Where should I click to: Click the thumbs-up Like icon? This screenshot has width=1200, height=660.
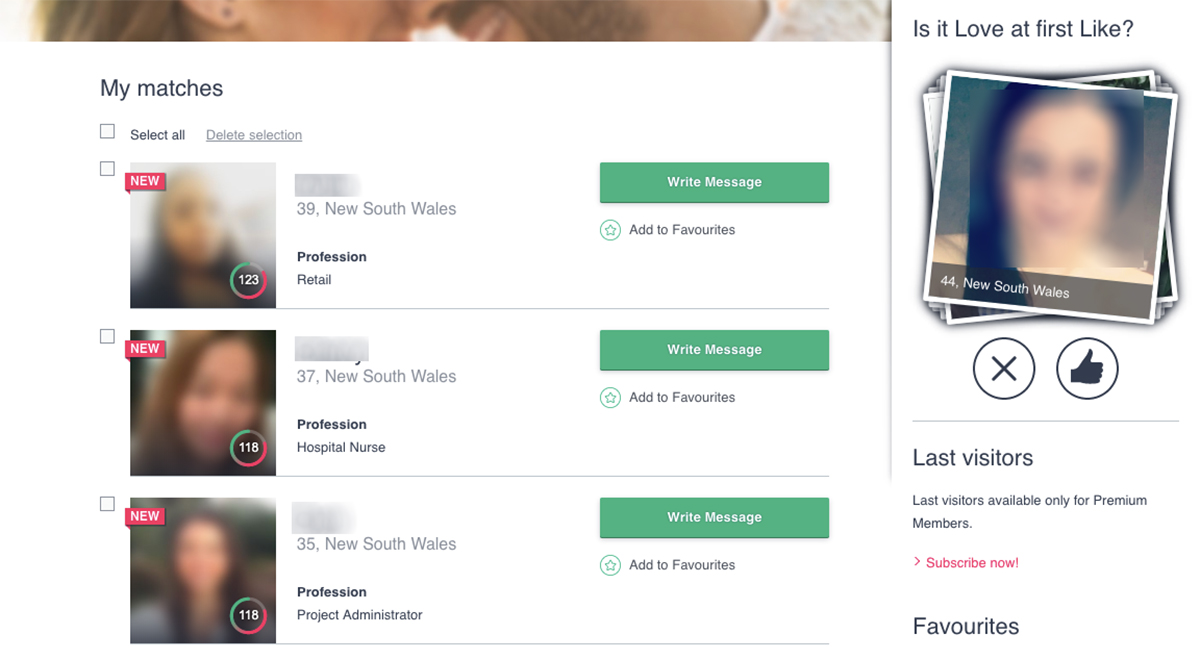coord(1087,369)
